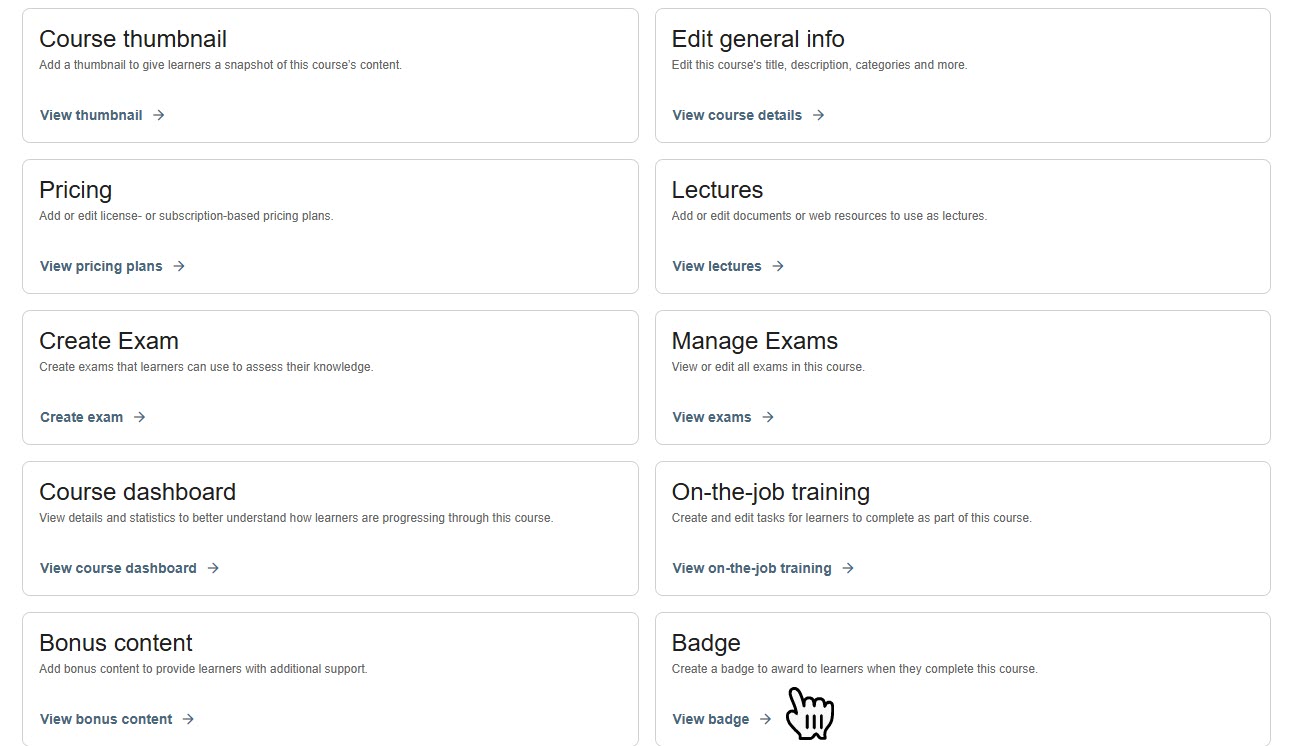Open the View exams link
1300x746 pixels.
point(712,417)
